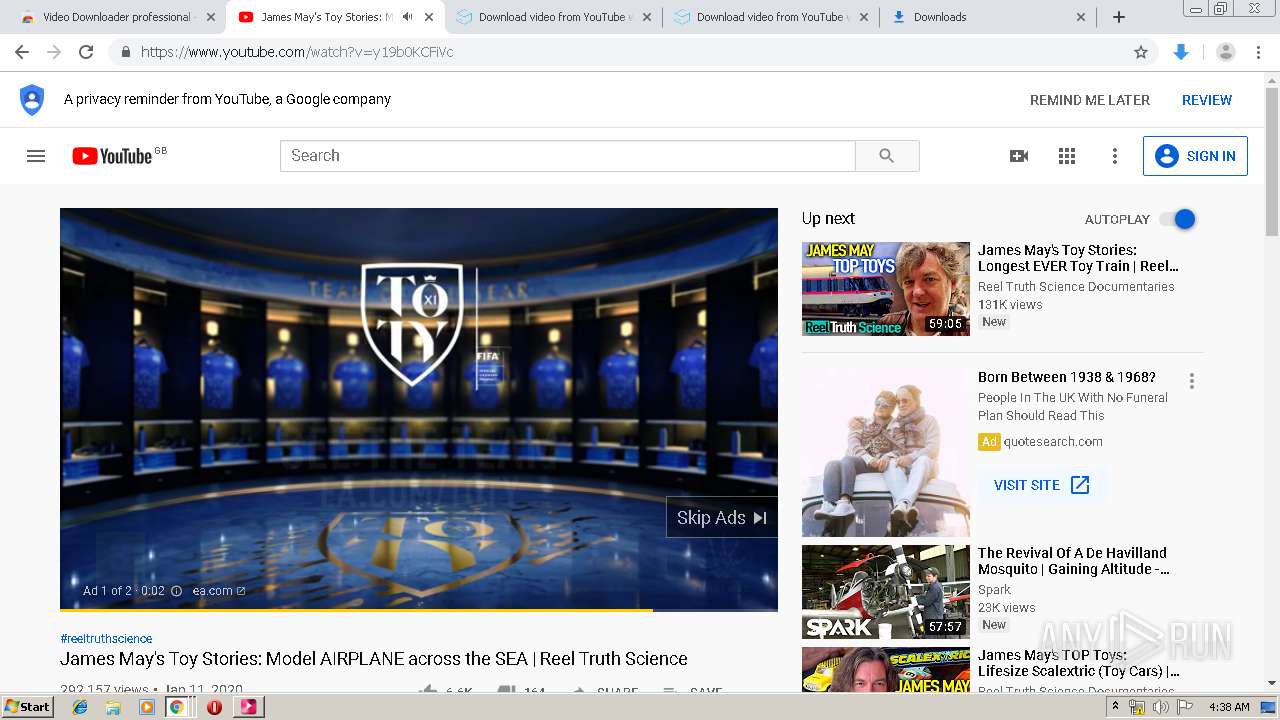
Task: Open Windows Explorer folder in taskbar
Action: 113,707
